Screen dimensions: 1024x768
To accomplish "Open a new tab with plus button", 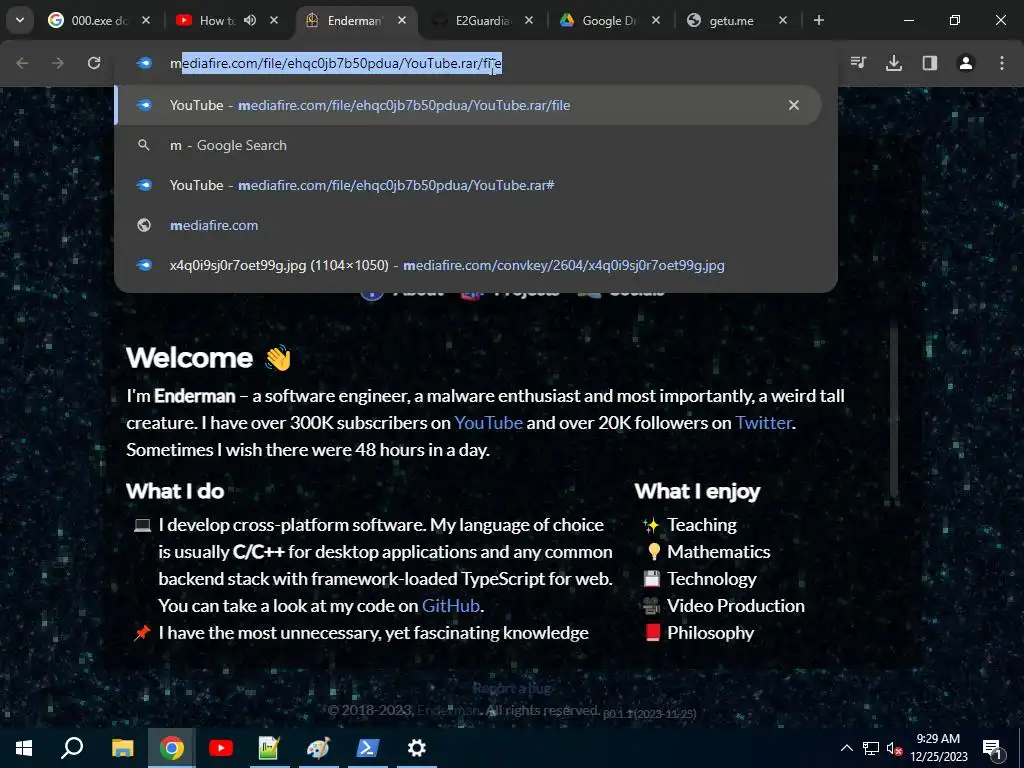I will 818,20.
